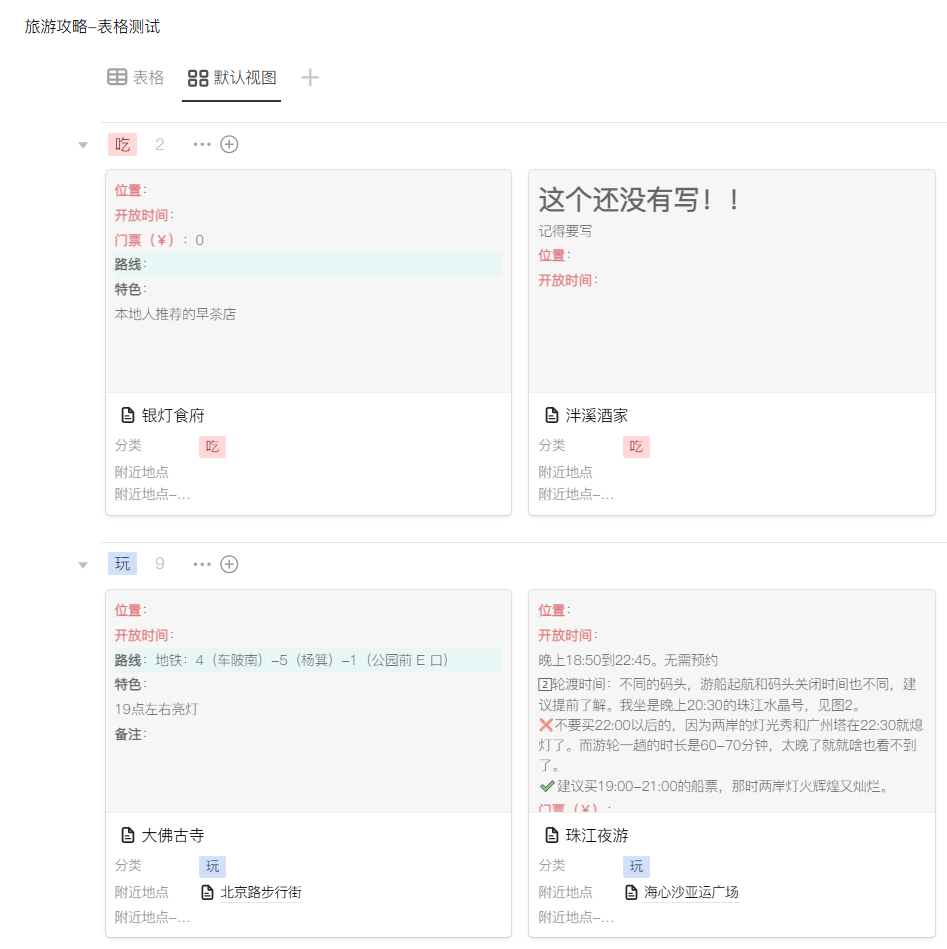Select the 默认视图 tab
This screenshot has height=949, width=947.
(x=232, y=78)
